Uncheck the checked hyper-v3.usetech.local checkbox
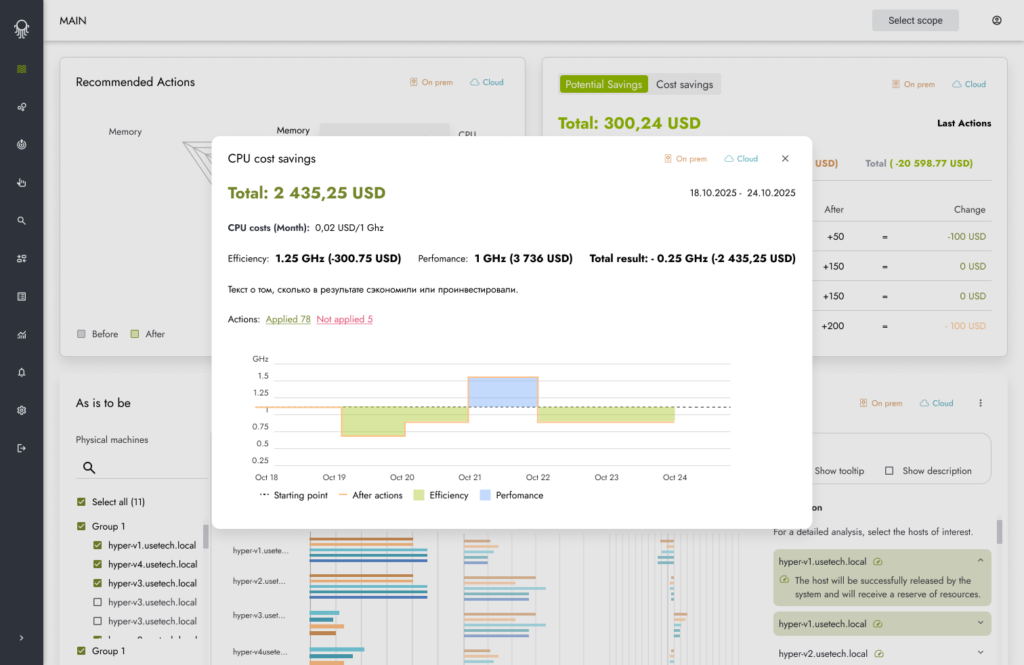Image resolution: width=1024 pixels, height=665 pixels. click(x=97, y=583)
